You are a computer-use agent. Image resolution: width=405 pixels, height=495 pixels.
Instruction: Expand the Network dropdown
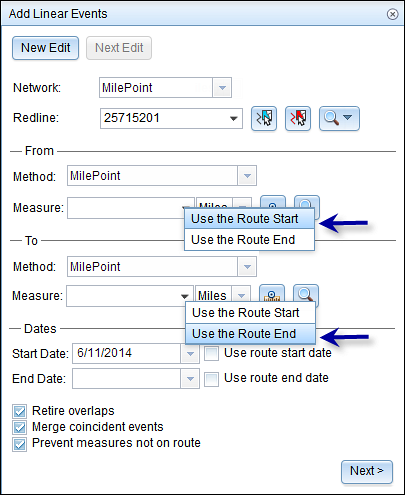[x=222, y=88]
